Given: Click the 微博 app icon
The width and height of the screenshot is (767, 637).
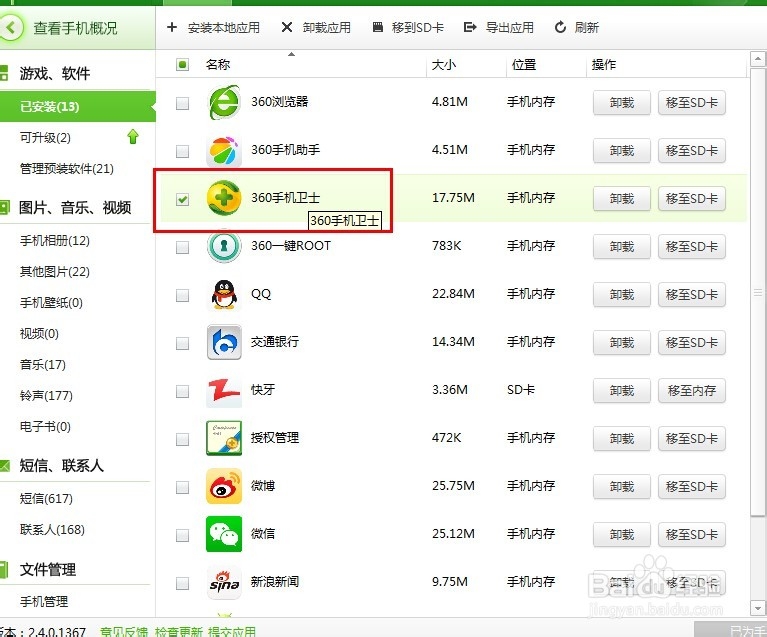Looking at the screenshot, I should (224, 486).
